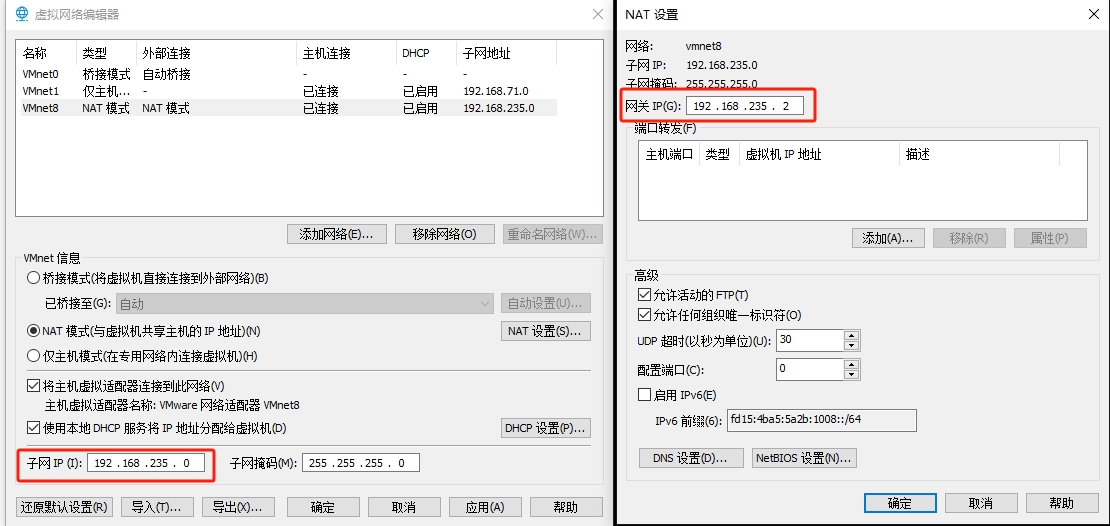Increase UDP 超时 value with up arrow
The image size is (1110, 526).
pos(851,335)
